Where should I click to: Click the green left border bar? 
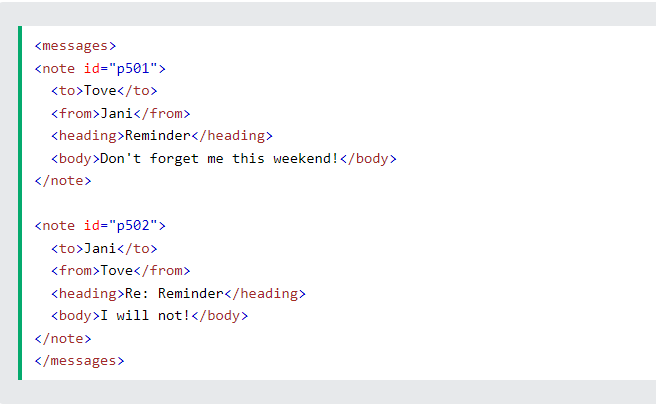click(20, 203)
